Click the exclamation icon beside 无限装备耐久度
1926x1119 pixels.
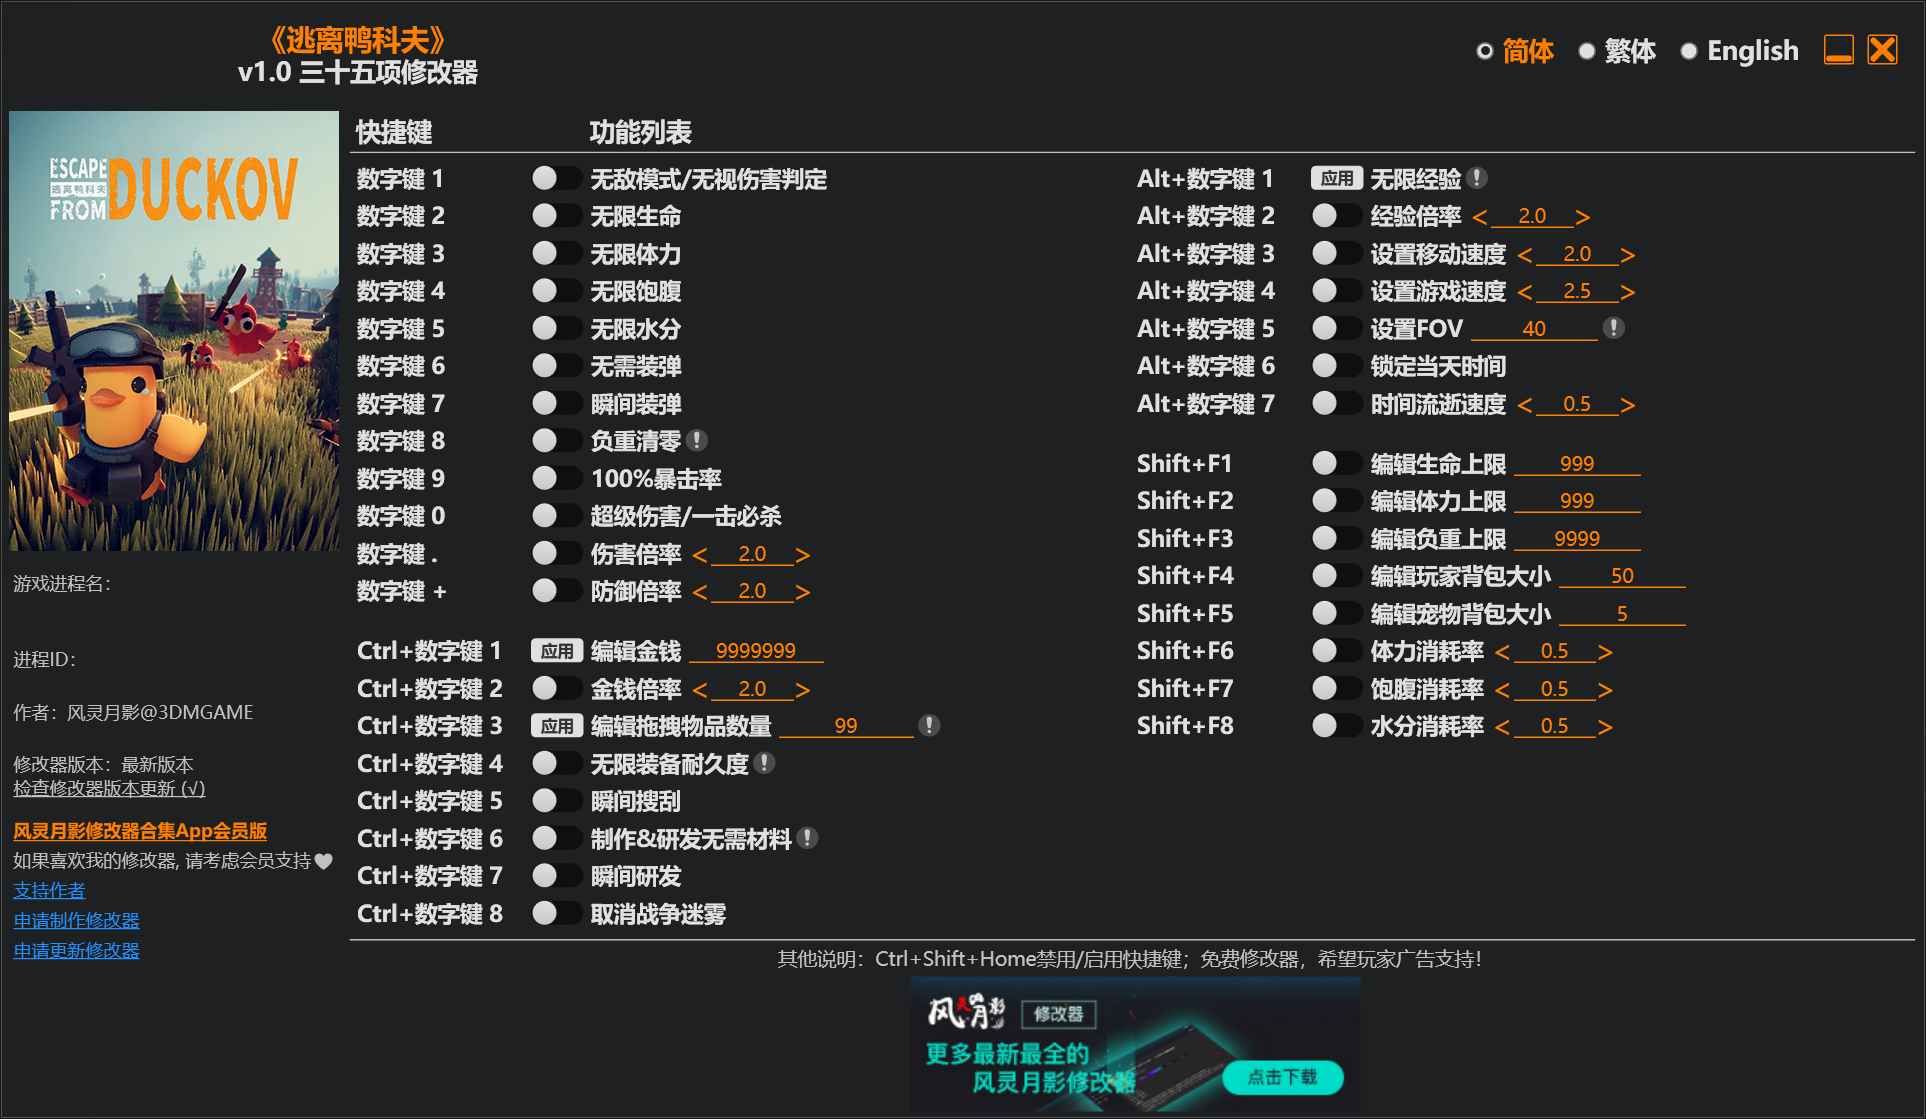[x=764, y=762]
